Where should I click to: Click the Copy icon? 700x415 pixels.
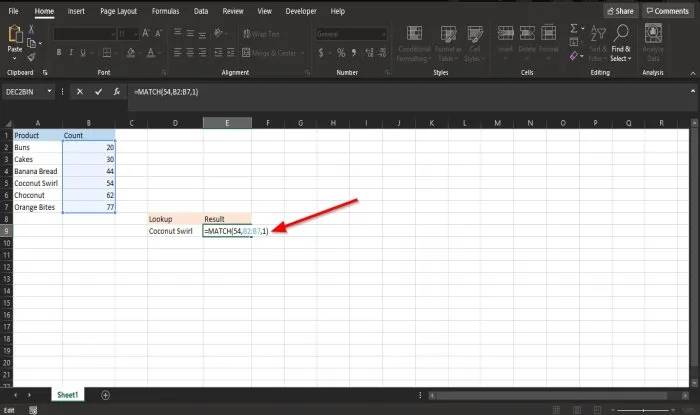[x=31, y=43]
